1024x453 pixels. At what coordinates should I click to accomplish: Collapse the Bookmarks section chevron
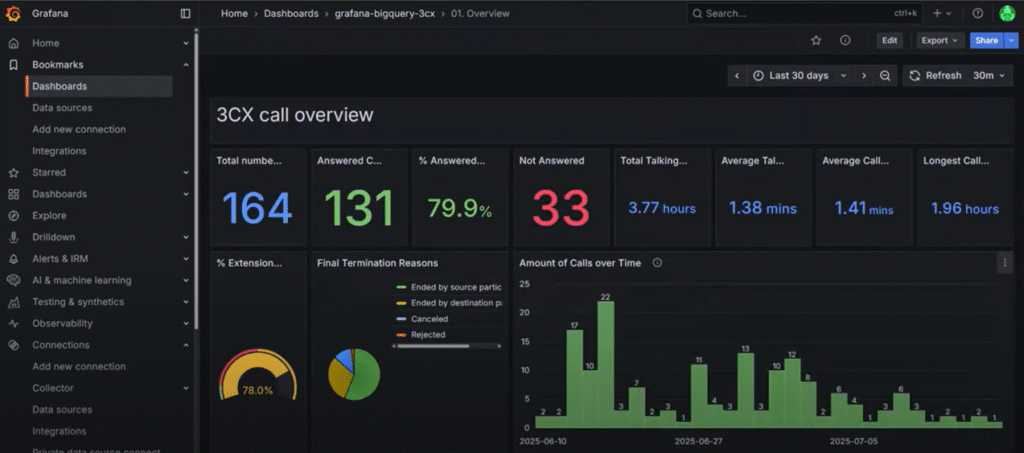(x=186, y=65)
